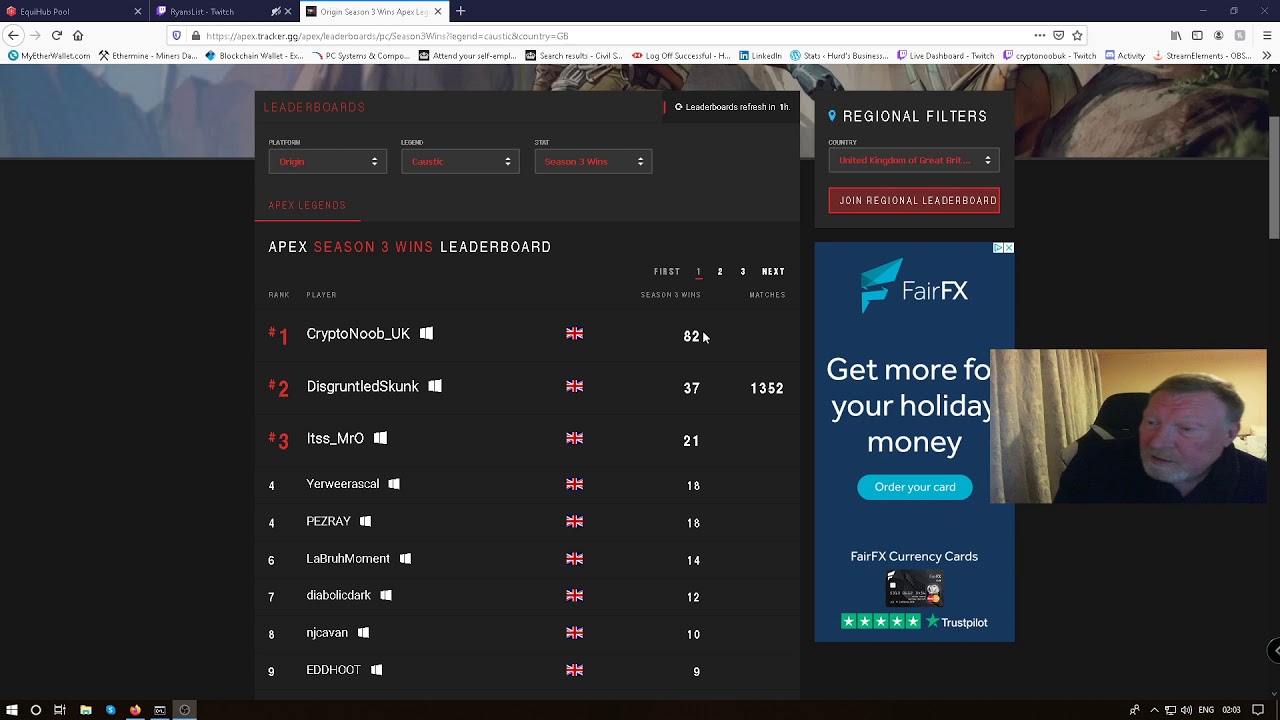Show sidebars icon in Firefox toolbar
This screenshot has height=720, width=1280.
pos(1197,35)
